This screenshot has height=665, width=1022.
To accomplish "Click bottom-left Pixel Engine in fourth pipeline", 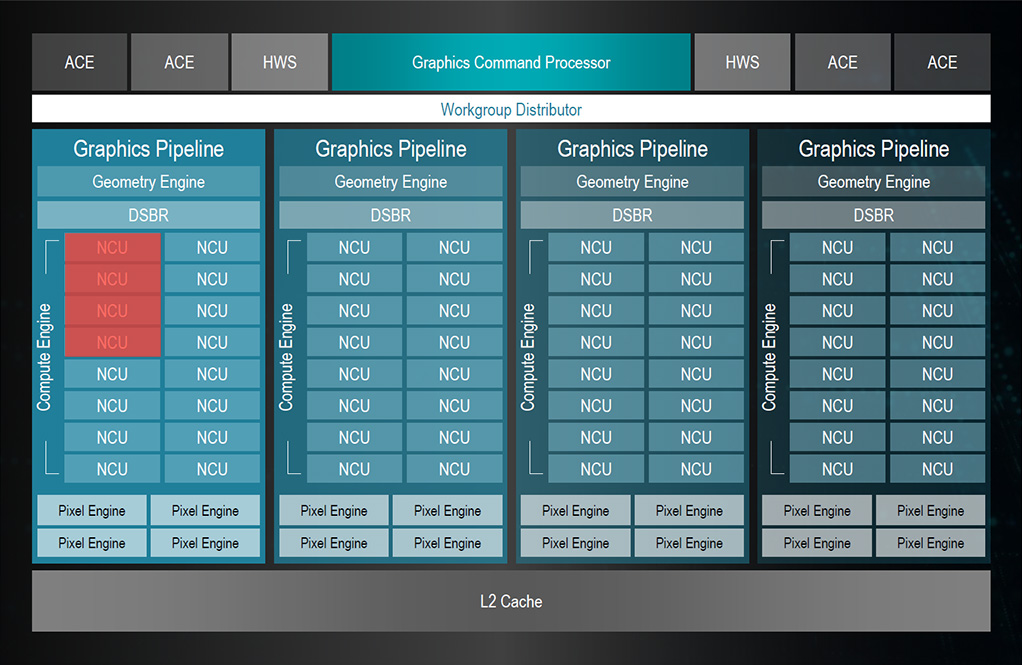I will 817,542.
